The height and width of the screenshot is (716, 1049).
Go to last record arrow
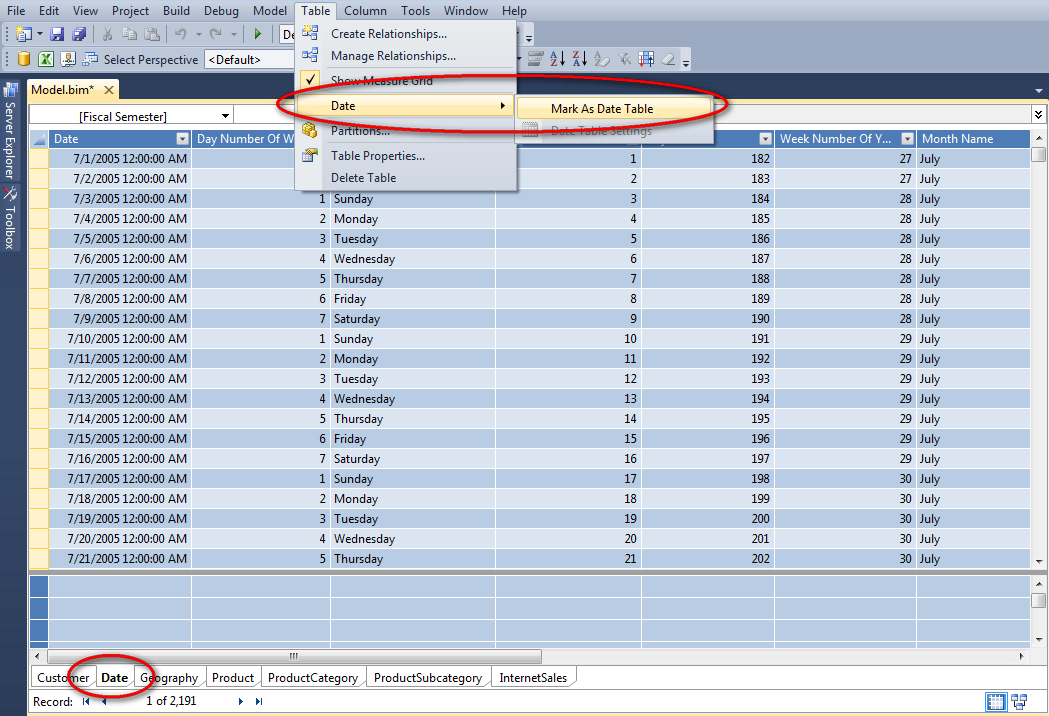(259, 701)
